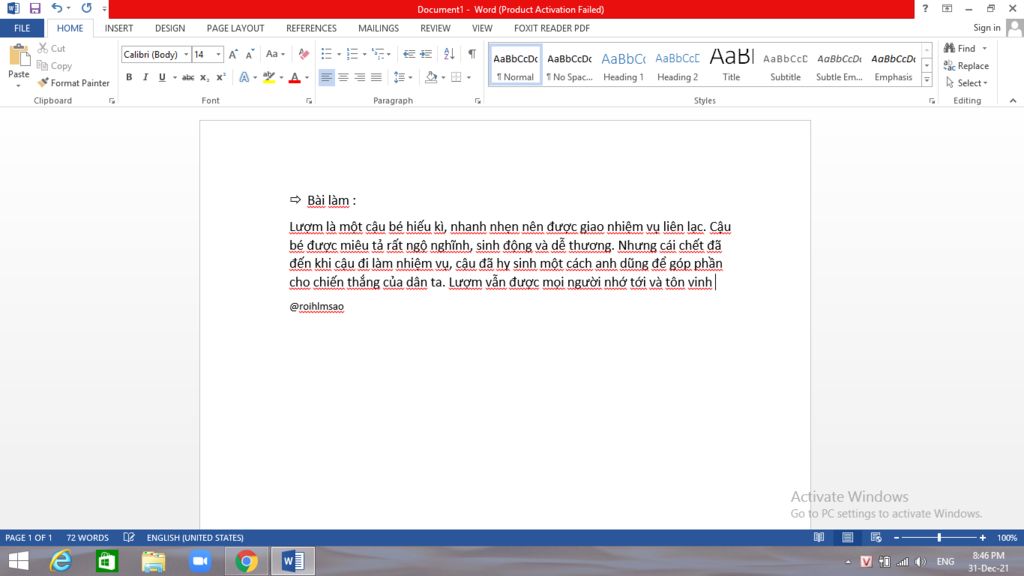This screenshot has width=1024, height=576.
Task: Increase paragraph indent
Action: click(426, 54)
